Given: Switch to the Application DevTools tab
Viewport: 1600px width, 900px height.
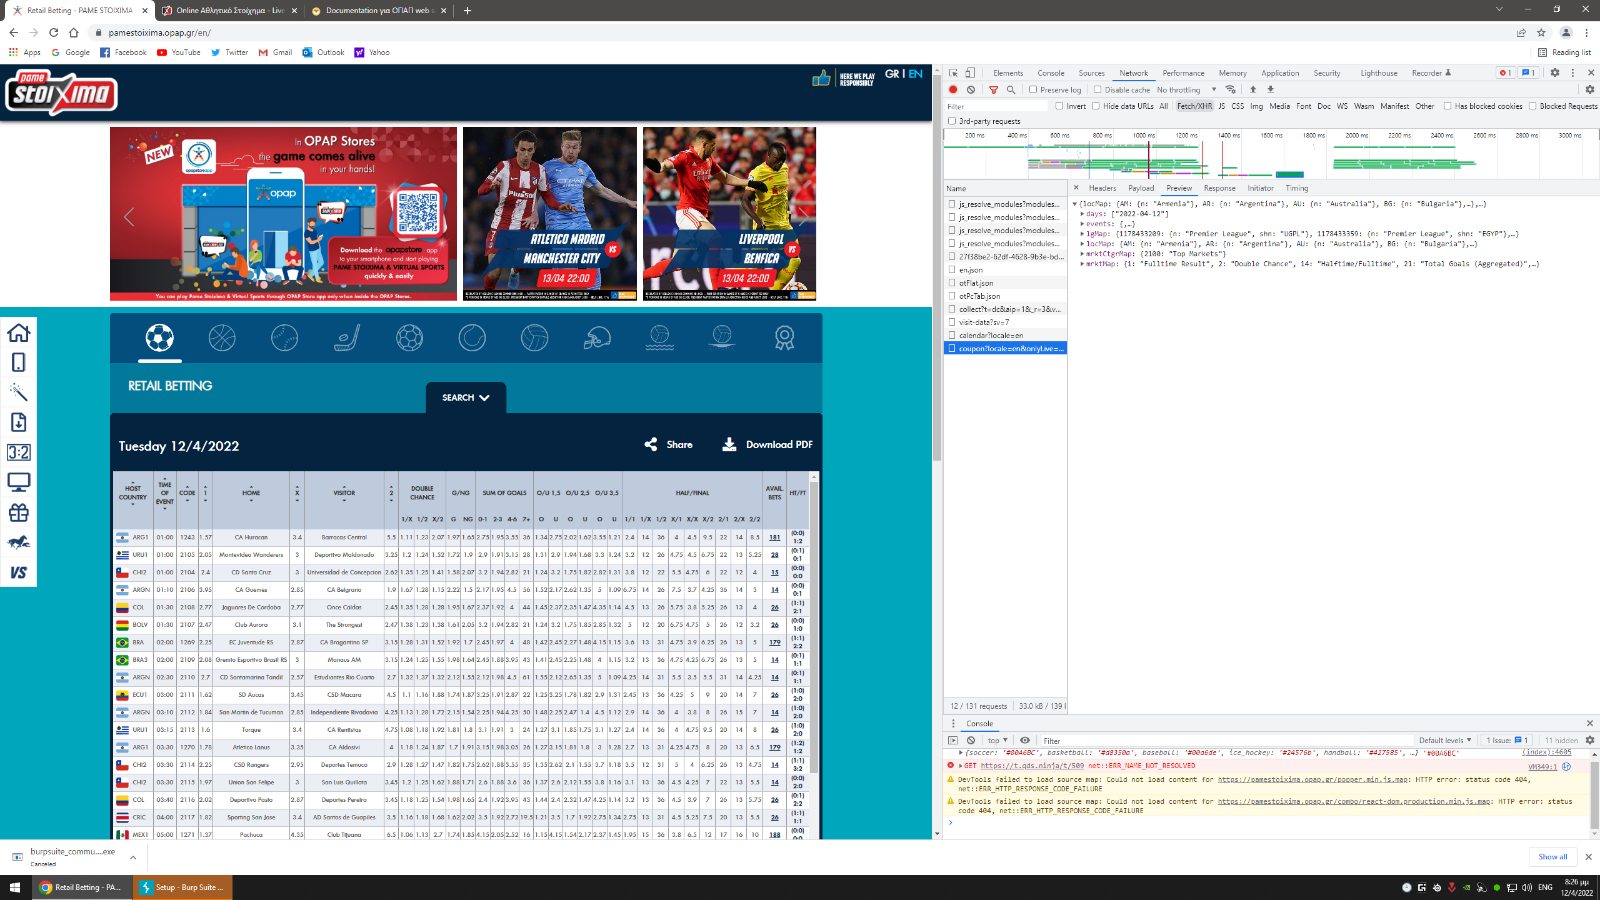Looking at the screenshot, I should (x=1280, y=73).
